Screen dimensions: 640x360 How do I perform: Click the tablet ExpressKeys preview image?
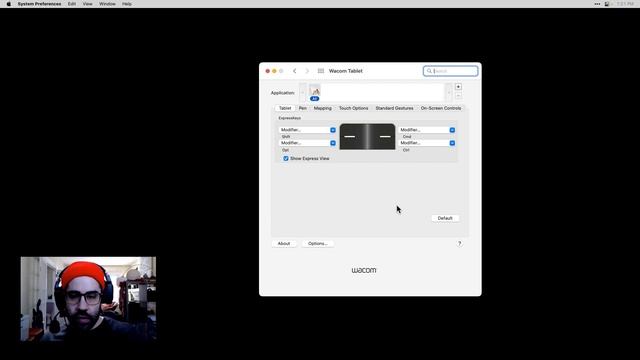tap(367, 136)
